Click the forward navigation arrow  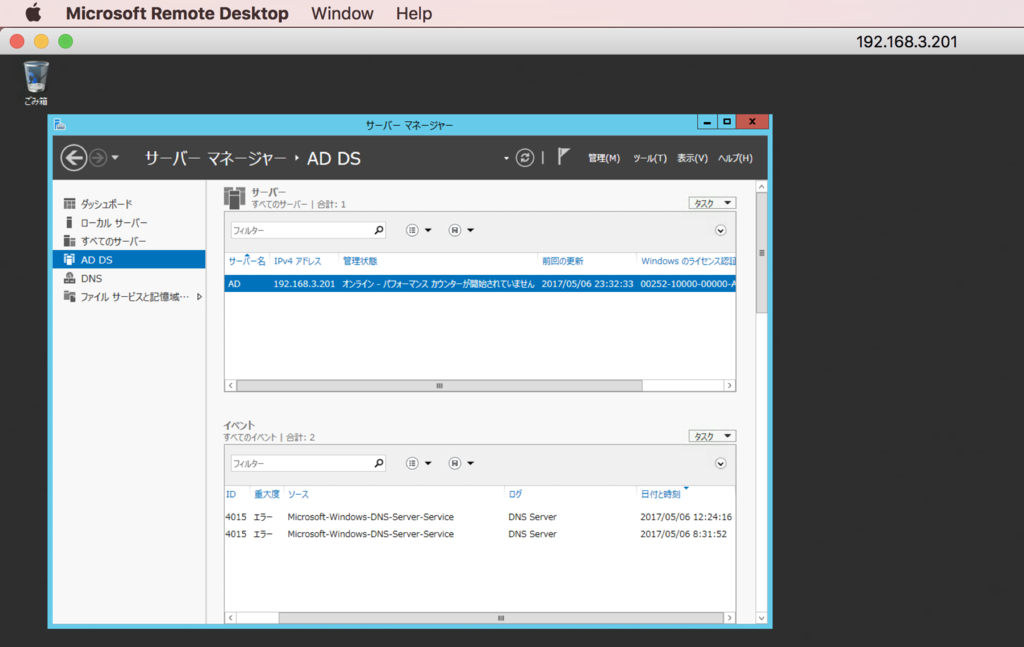click(98, 158)
